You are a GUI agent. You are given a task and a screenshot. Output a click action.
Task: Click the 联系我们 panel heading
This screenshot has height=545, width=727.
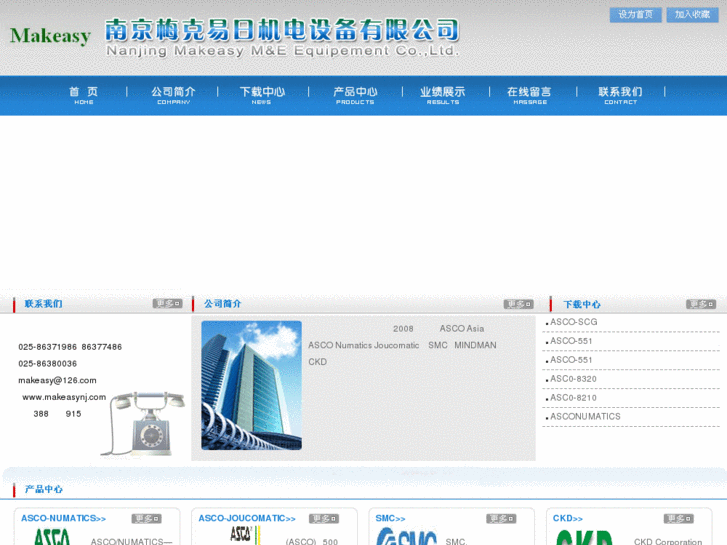coord(43,304)
